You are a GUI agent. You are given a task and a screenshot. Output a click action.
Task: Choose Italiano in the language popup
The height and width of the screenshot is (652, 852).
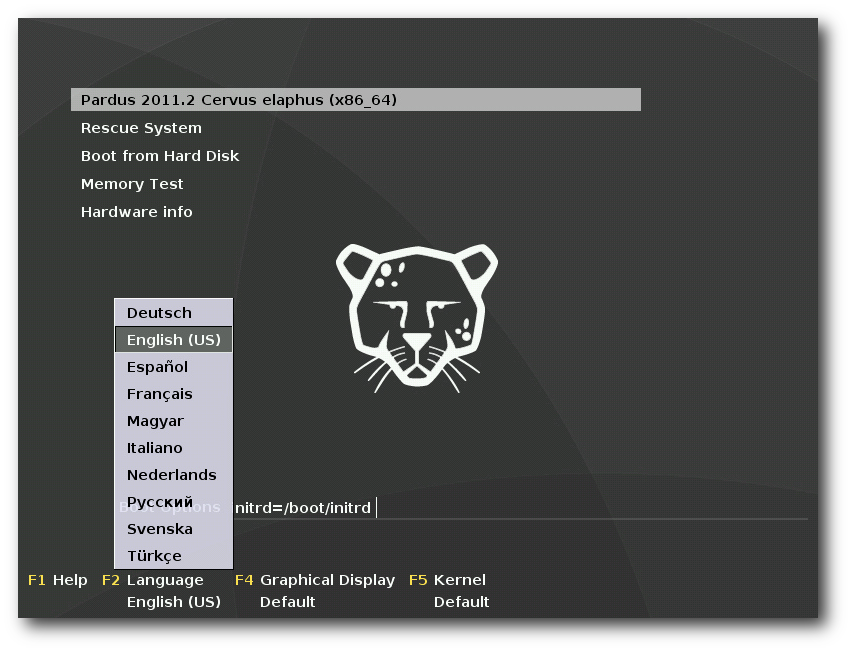click(x=173, y=448)
